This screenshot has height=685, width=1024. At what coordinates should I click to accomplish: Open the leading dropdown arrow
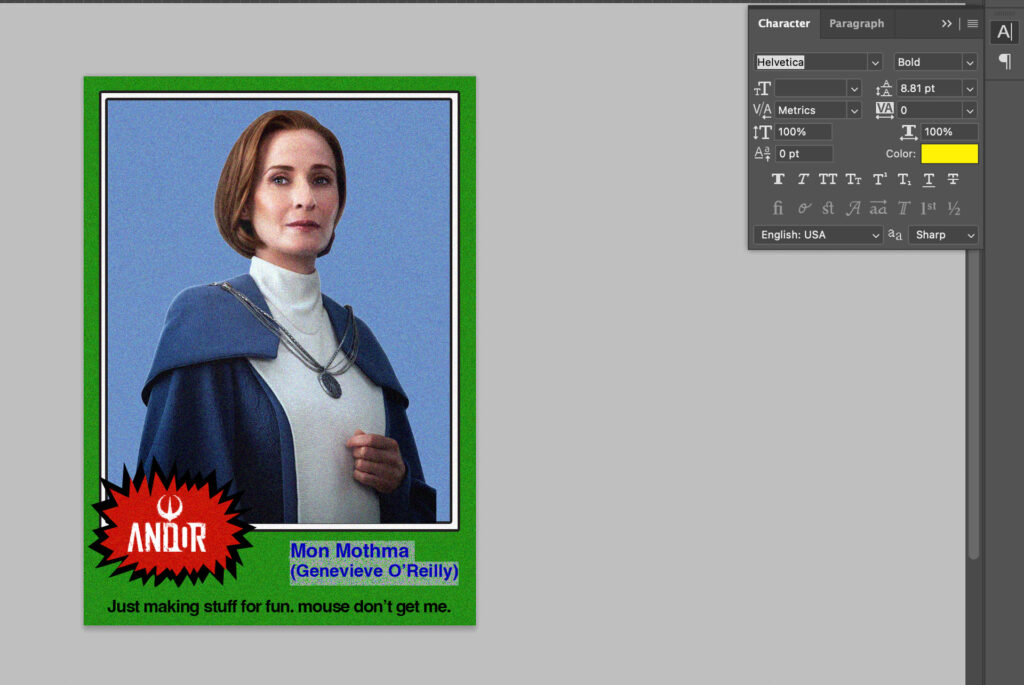[970, 89]
